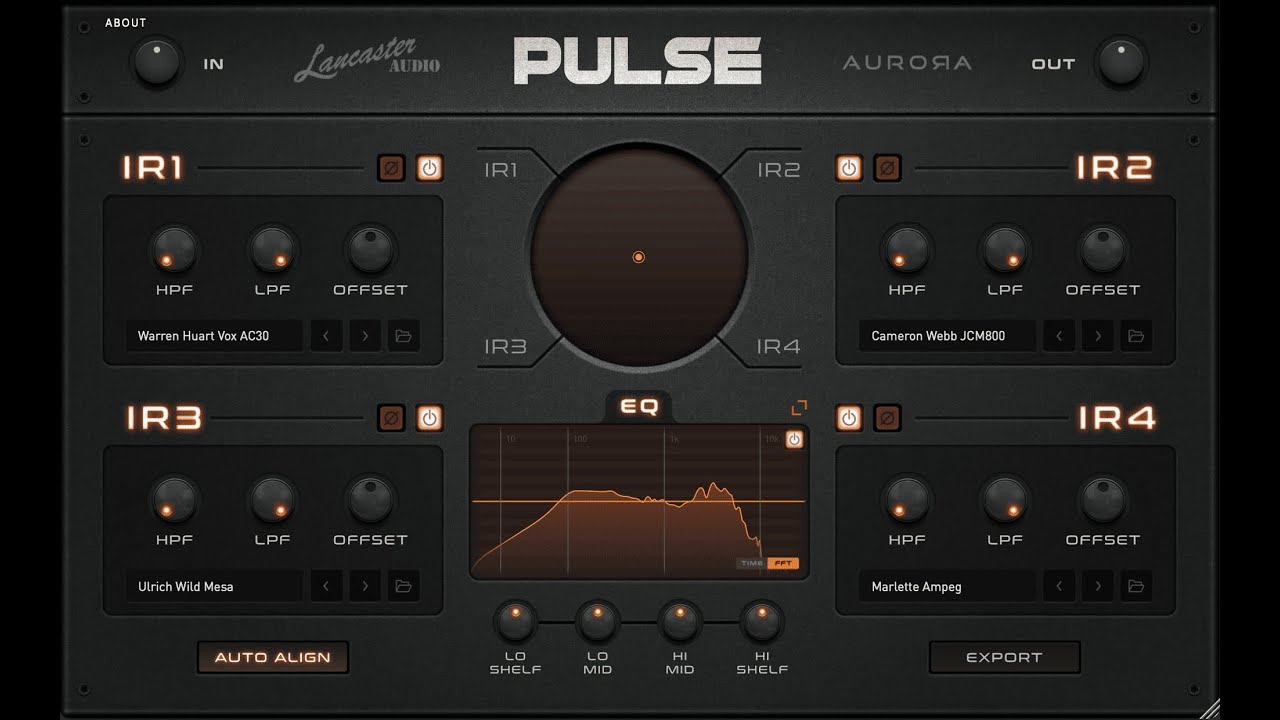This screenshot has height=720, width=1280.
Task: Open Warren Huart Vox AC30 IR selector
Action: click(214, 336)
